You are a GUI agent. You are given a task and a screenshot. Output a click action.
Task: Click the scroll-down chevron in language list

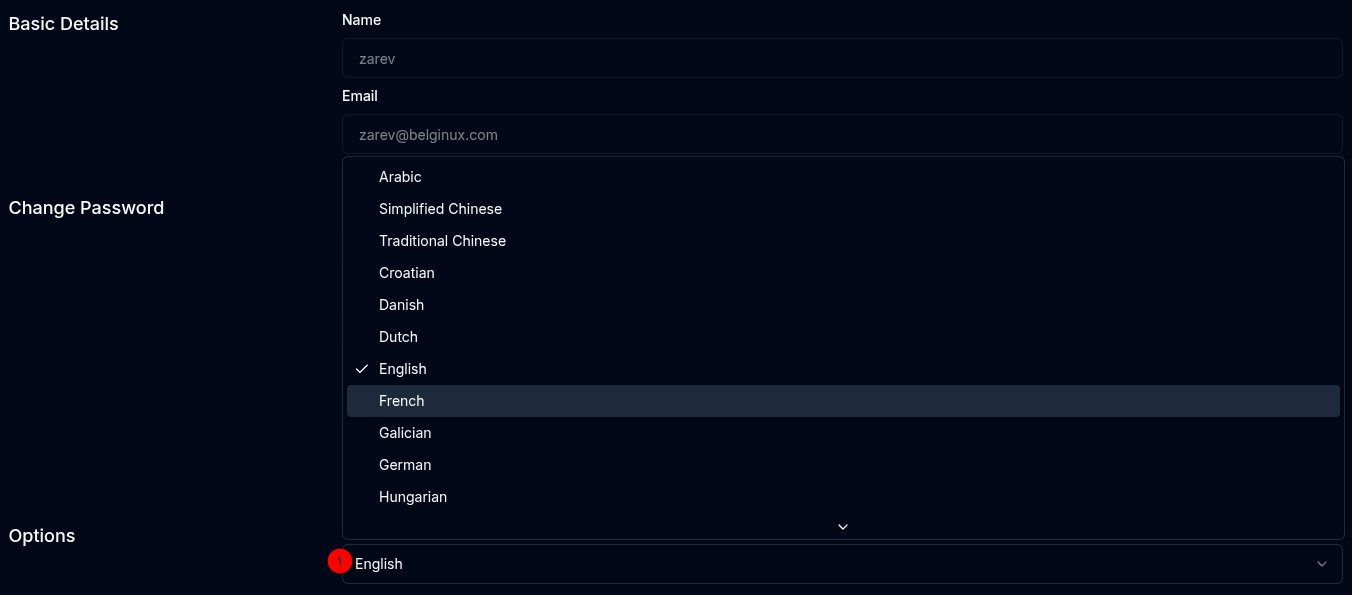click(843, 526)
